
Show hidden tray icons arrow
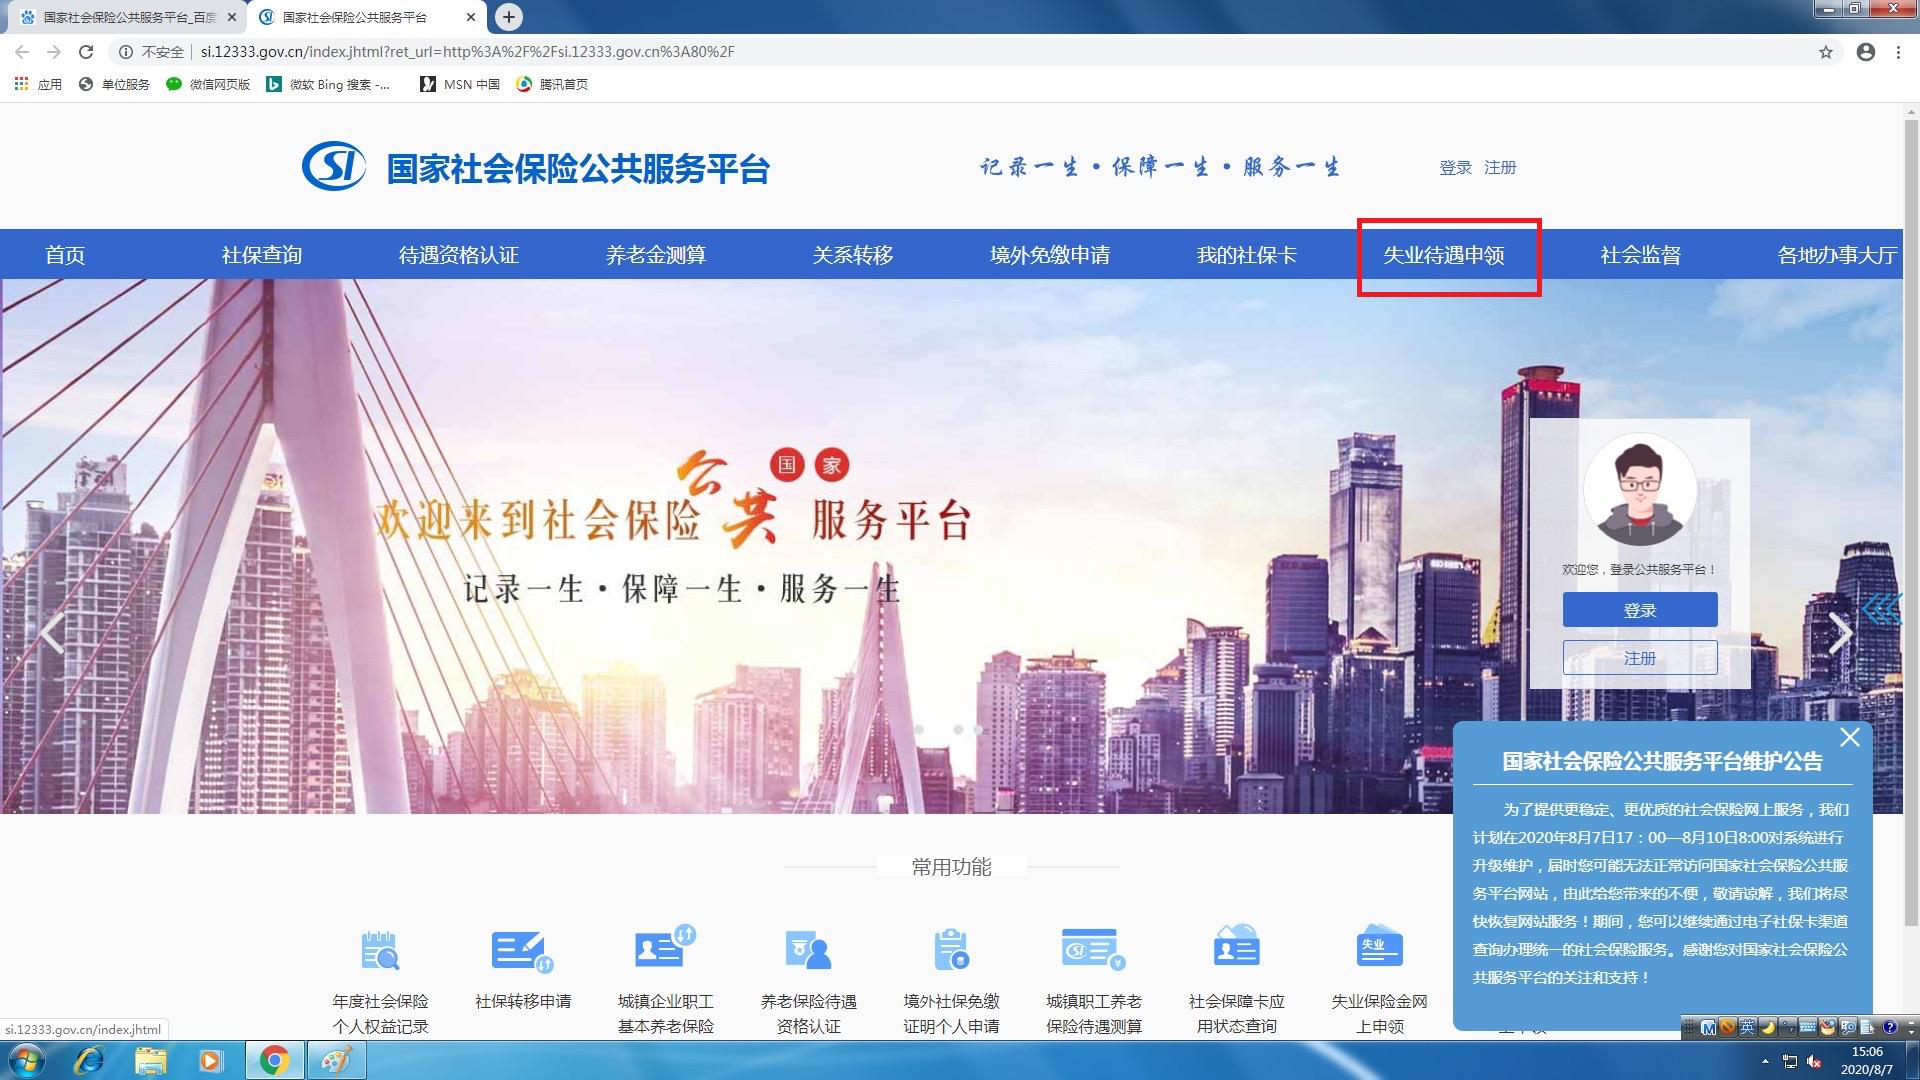1765,1060
